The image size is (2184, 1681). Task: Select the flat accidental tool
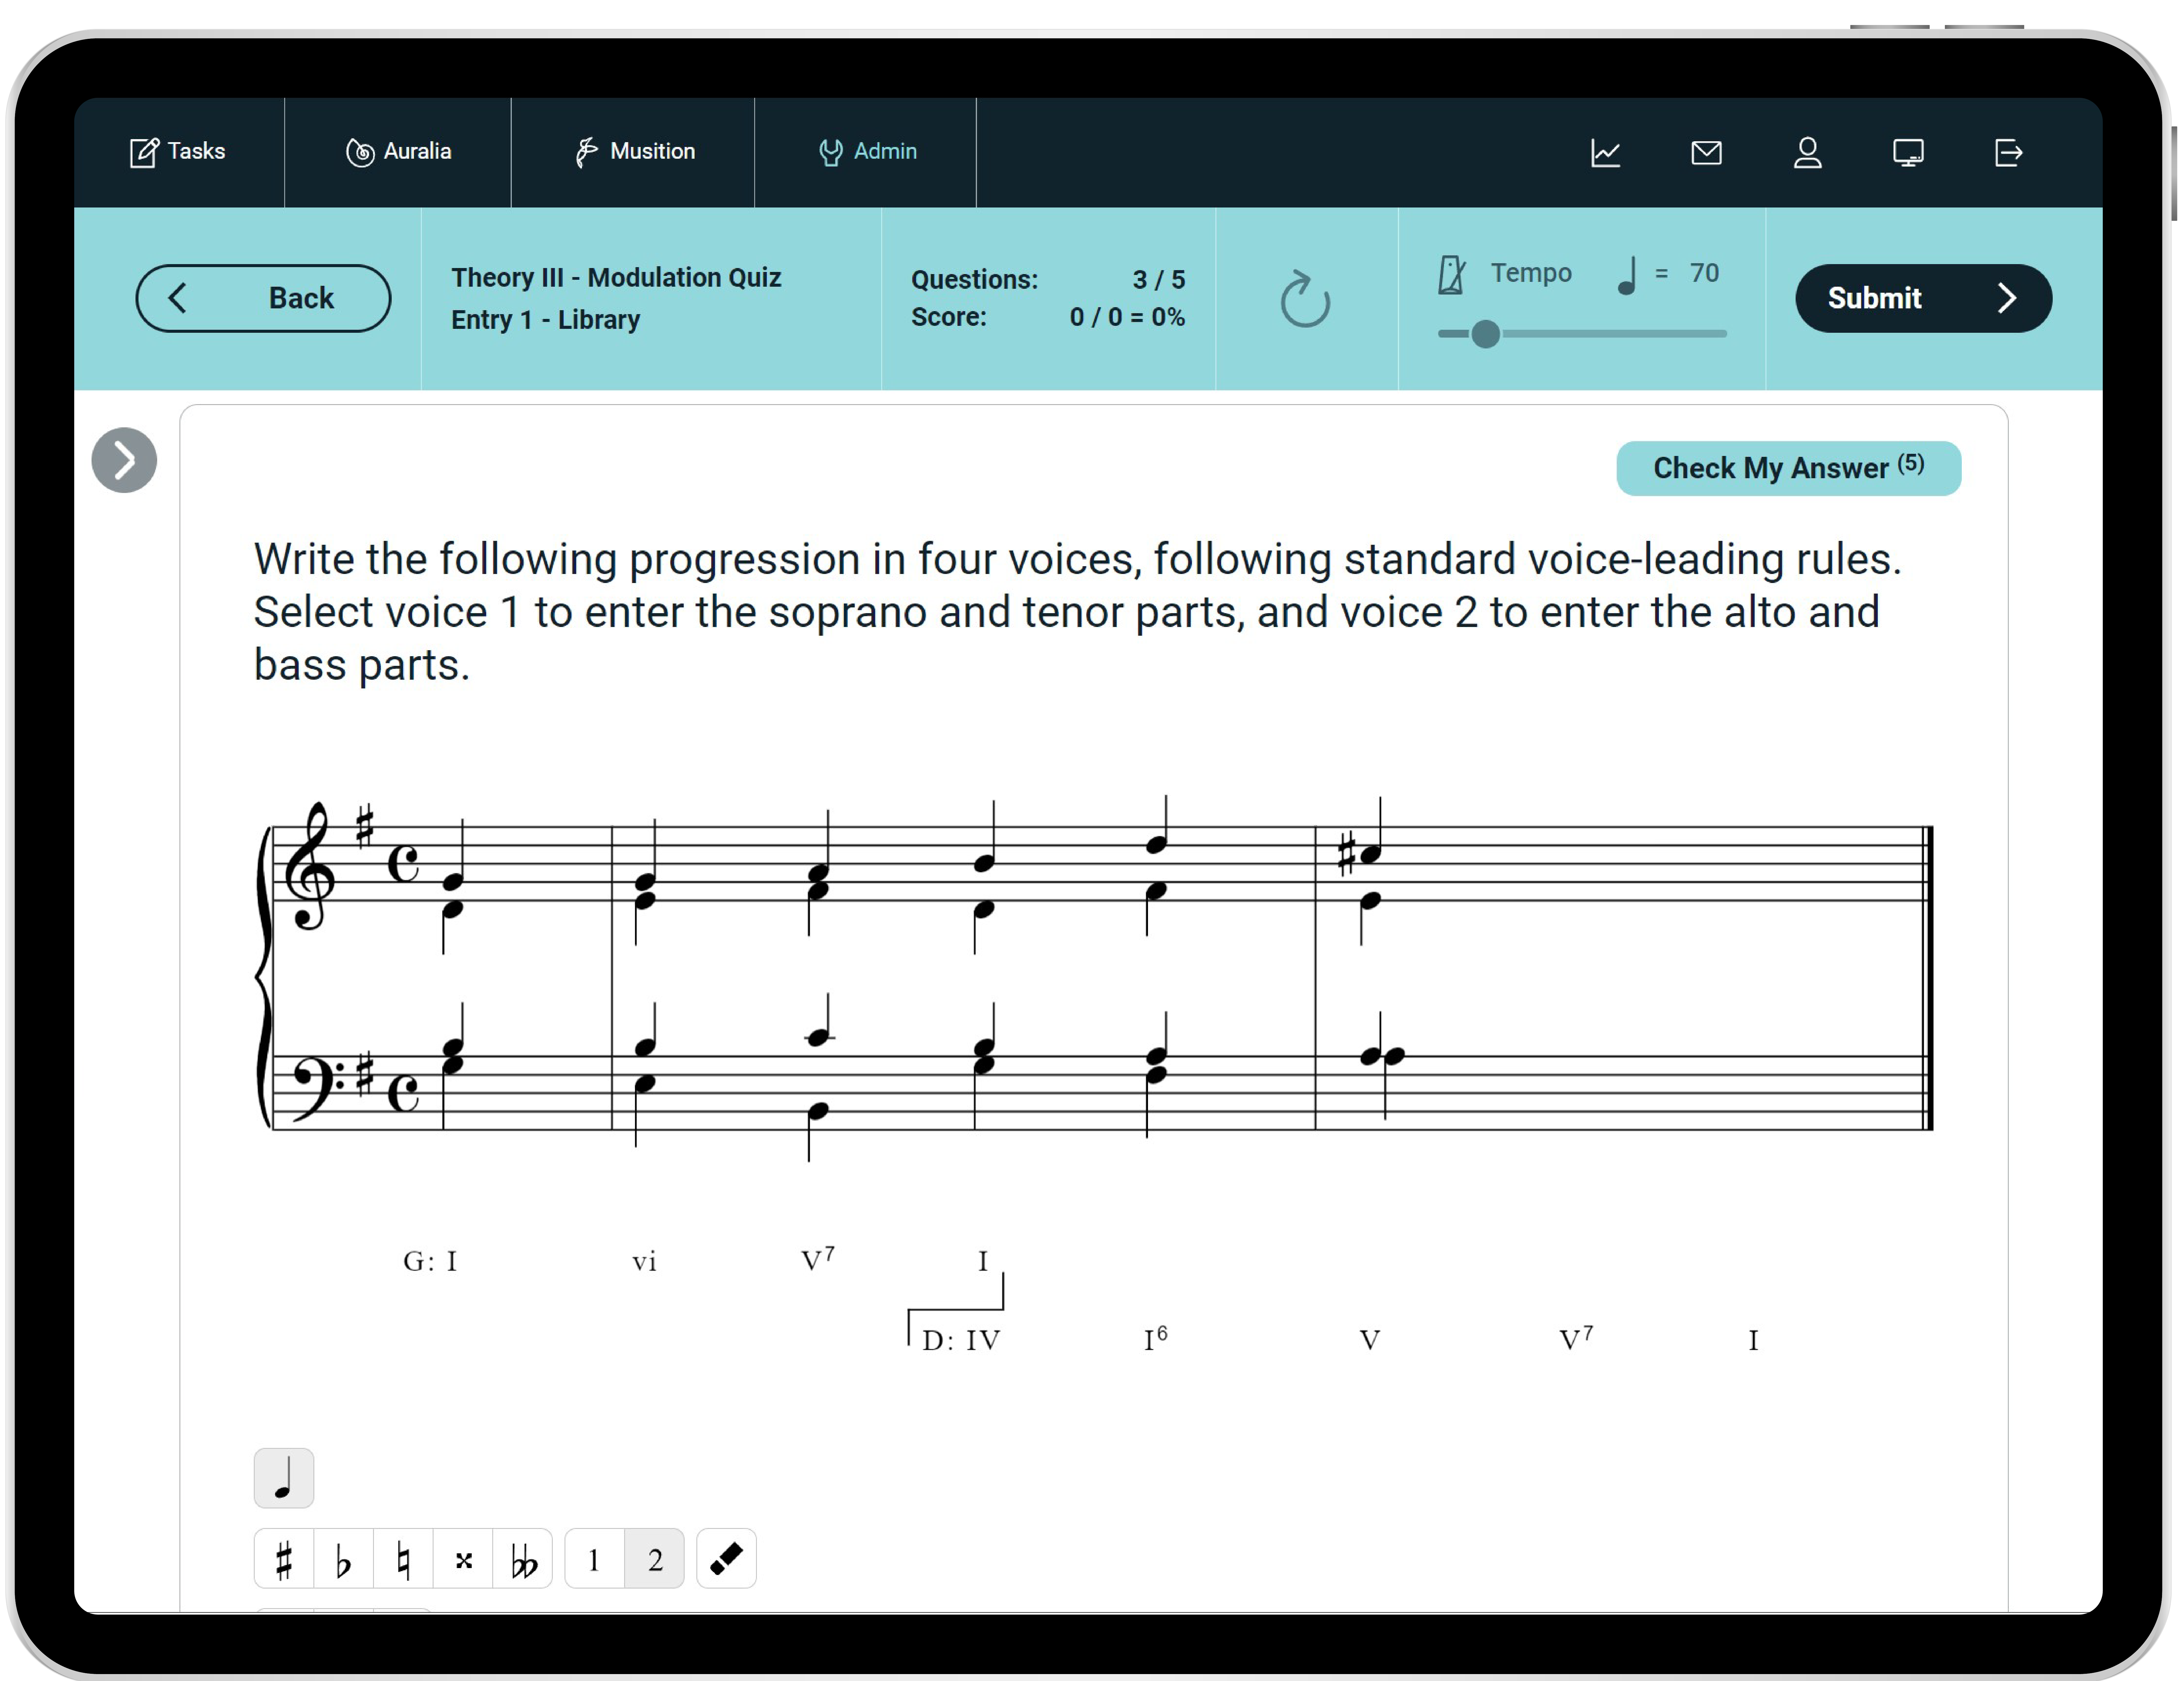[x=343, y=1559]
